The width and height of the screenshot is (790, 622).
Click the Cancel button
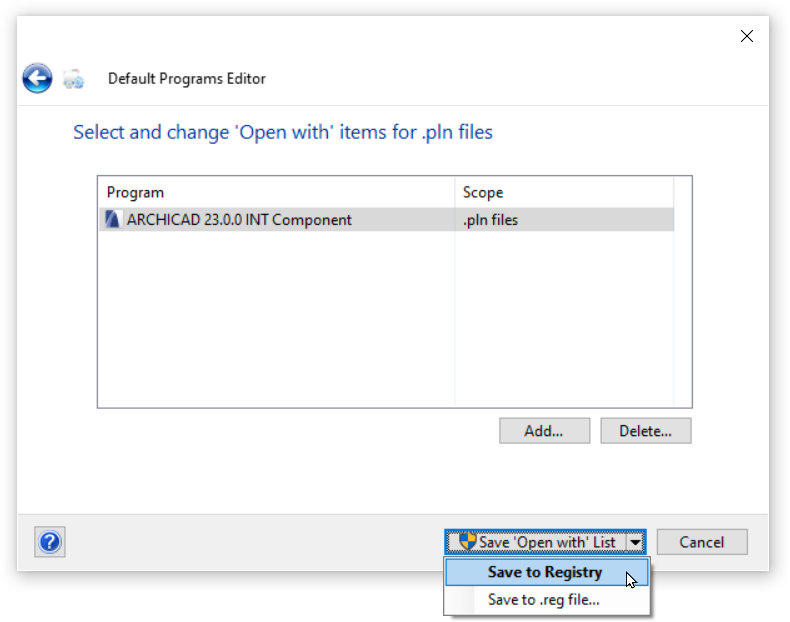pos(702,542)
